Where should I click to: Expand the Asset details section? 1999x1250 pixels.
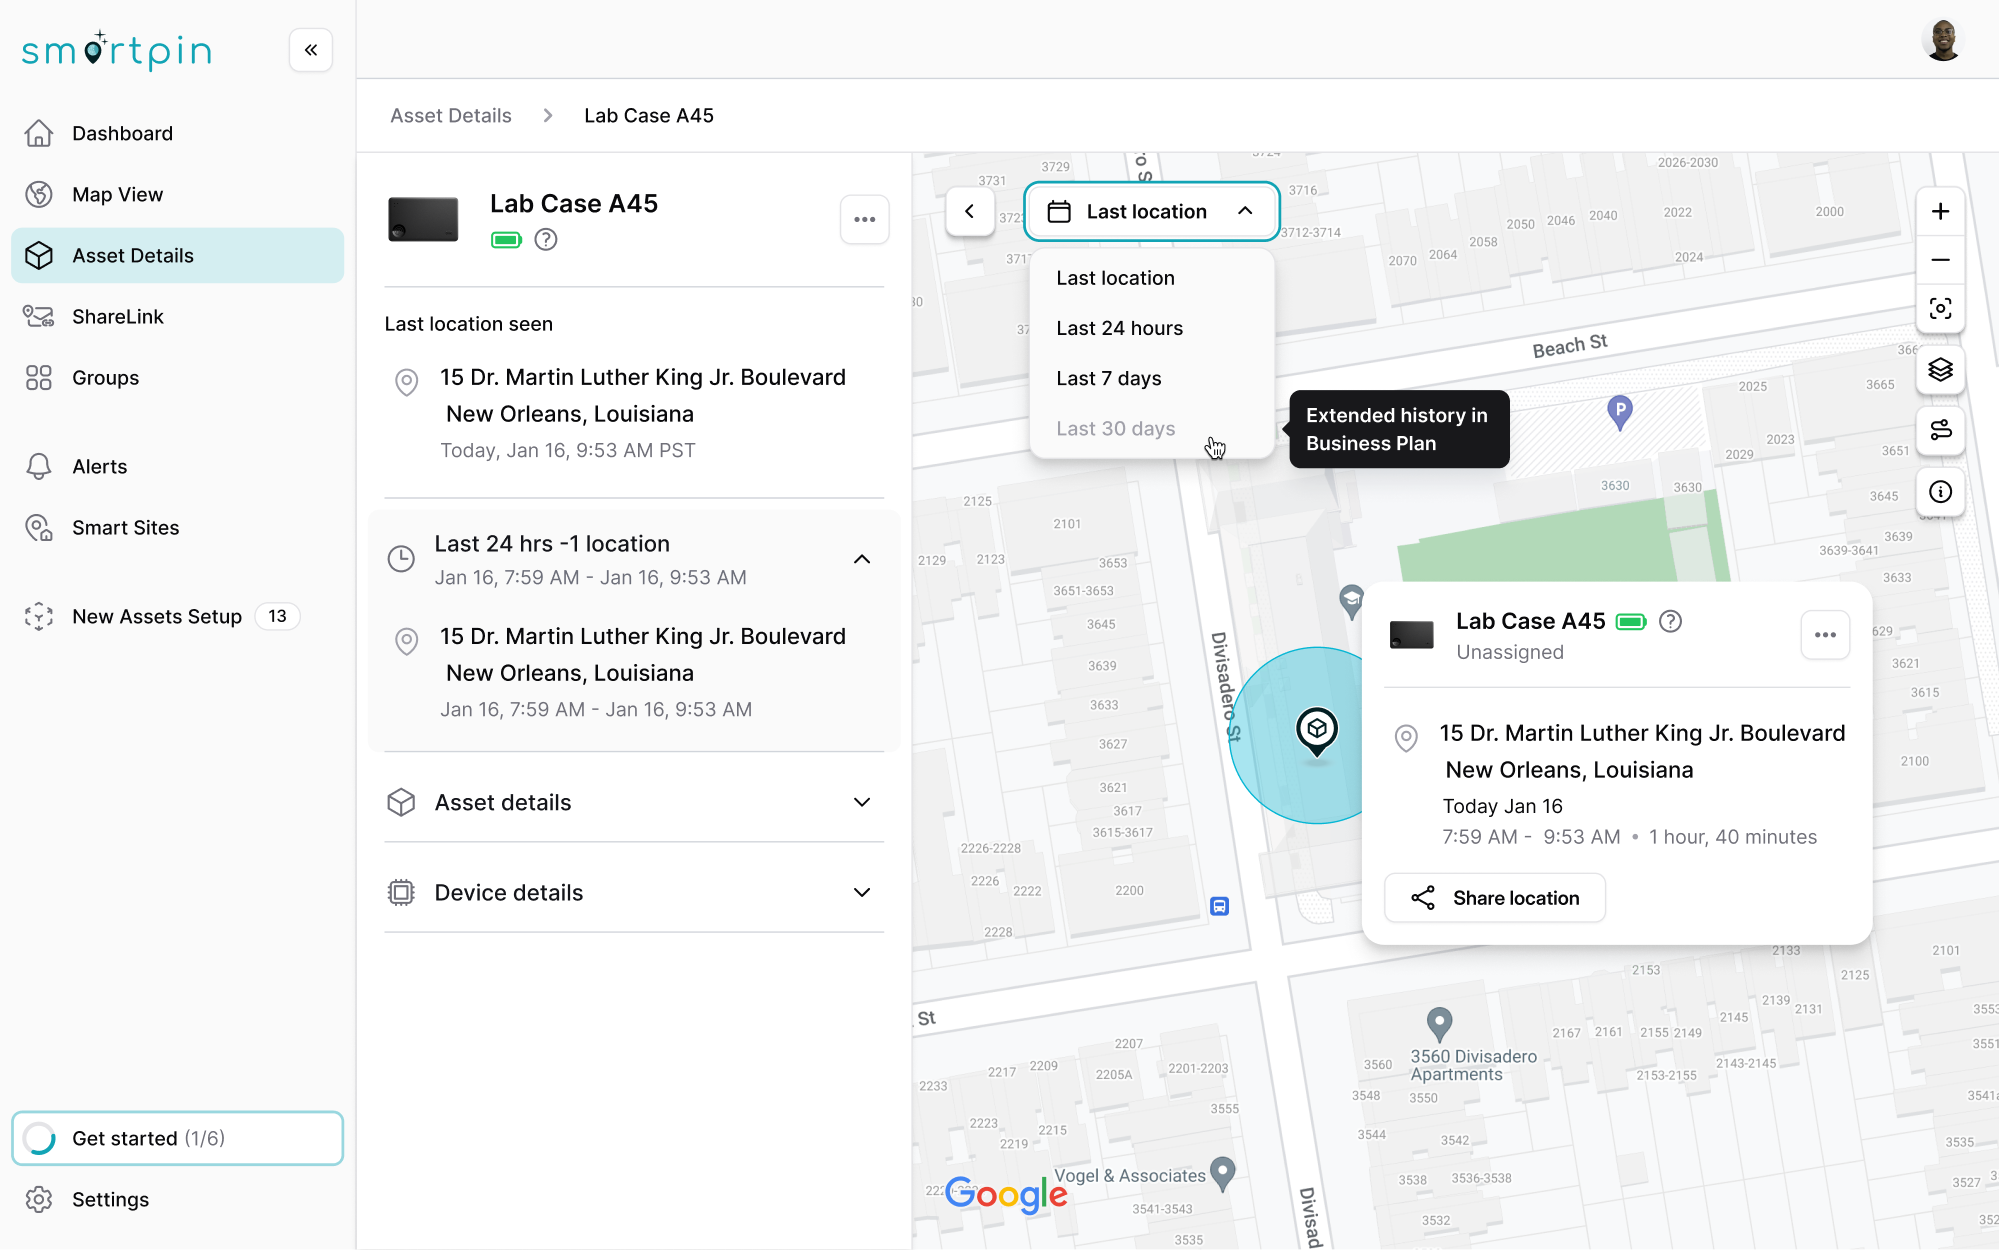pos(862,803)
